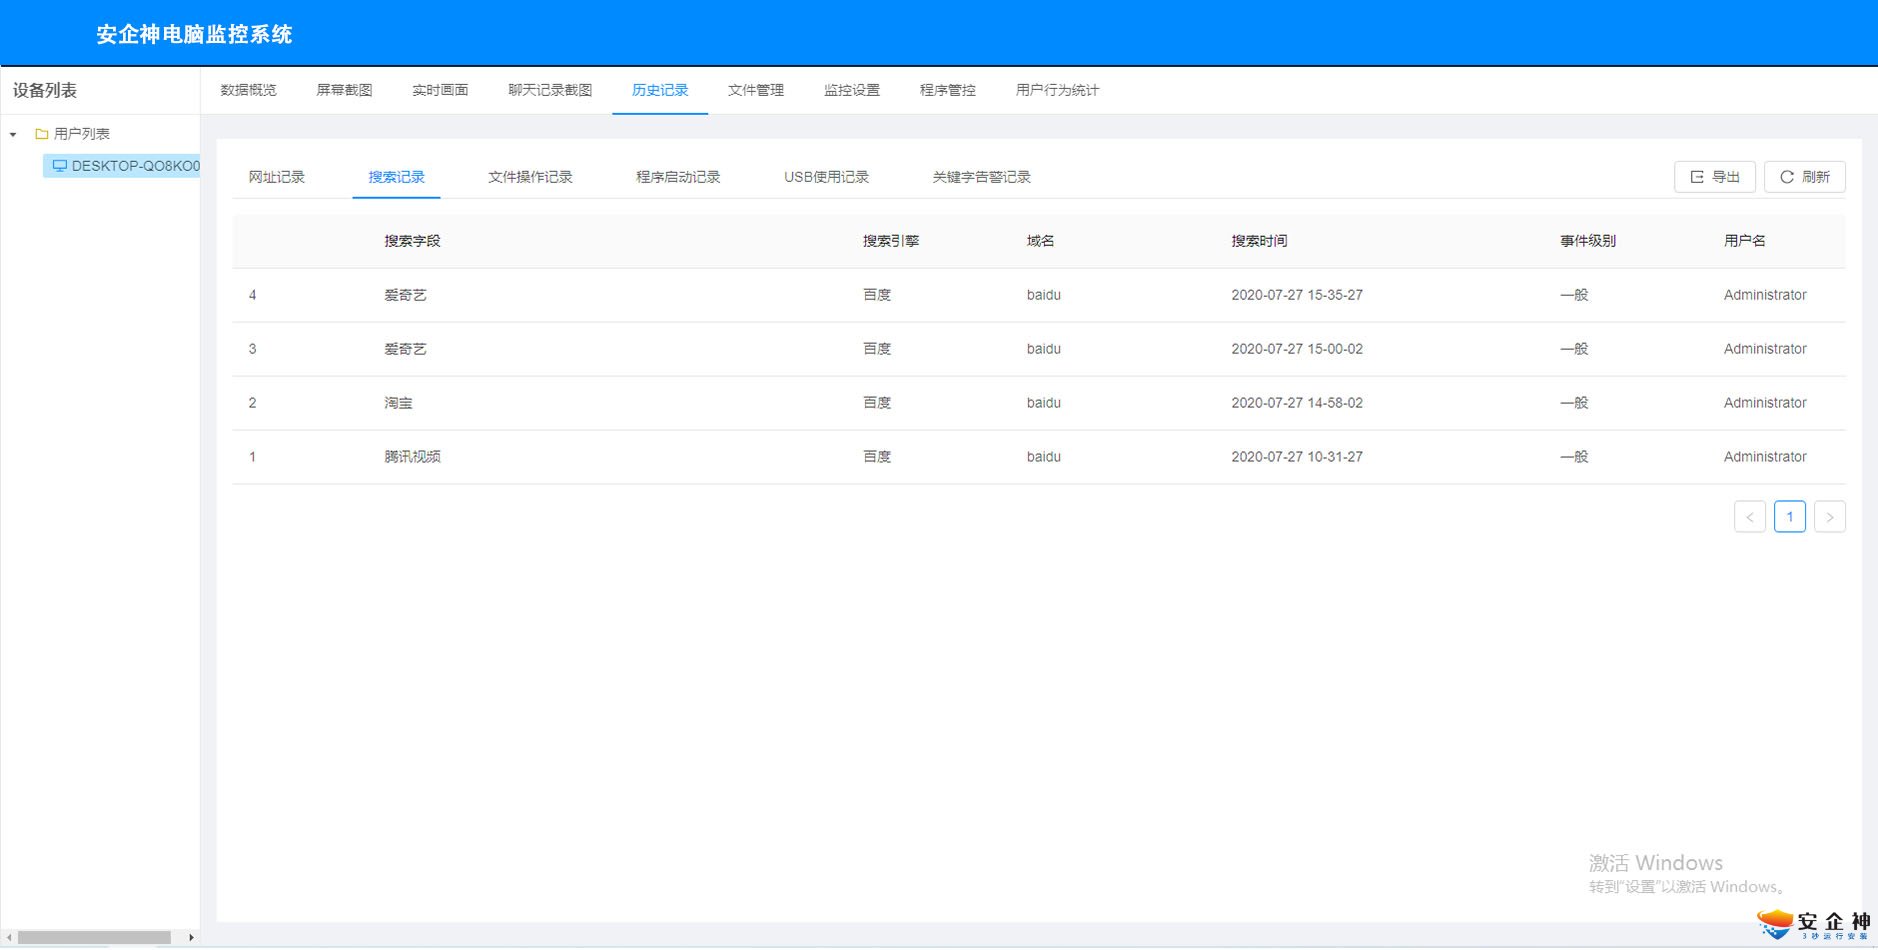Open the 程序管控 tab
The height and width of the screenshot is (950, 1878).
[948, 90]
